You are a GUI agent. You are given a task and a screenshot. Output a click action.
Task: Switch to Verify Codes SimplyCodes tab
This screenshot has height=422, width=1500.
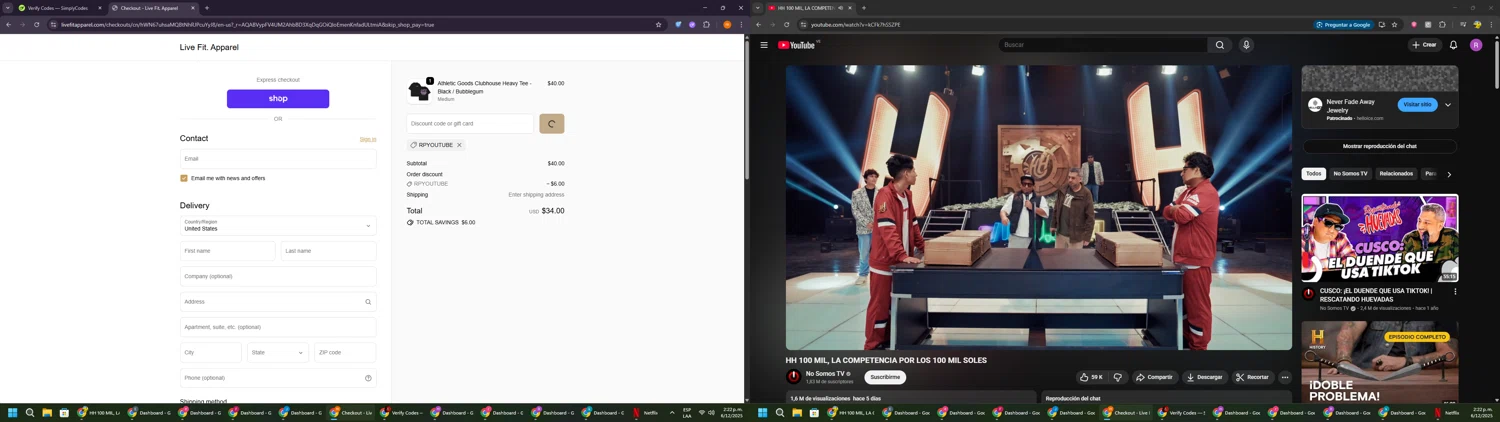[58, 8]
